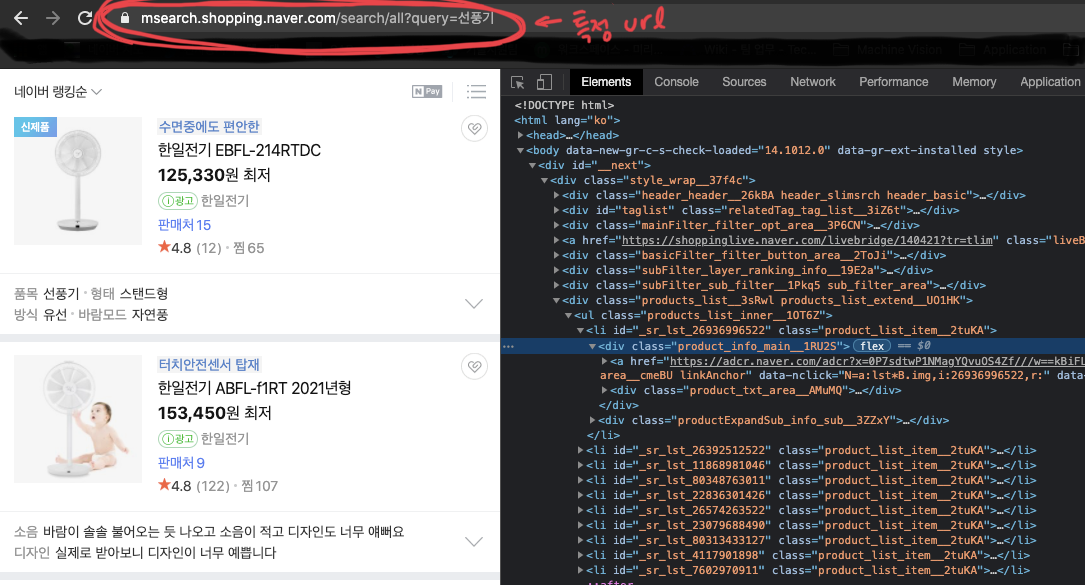Toggle the device toolbar icon in DevTools

[x=545, y=82]
